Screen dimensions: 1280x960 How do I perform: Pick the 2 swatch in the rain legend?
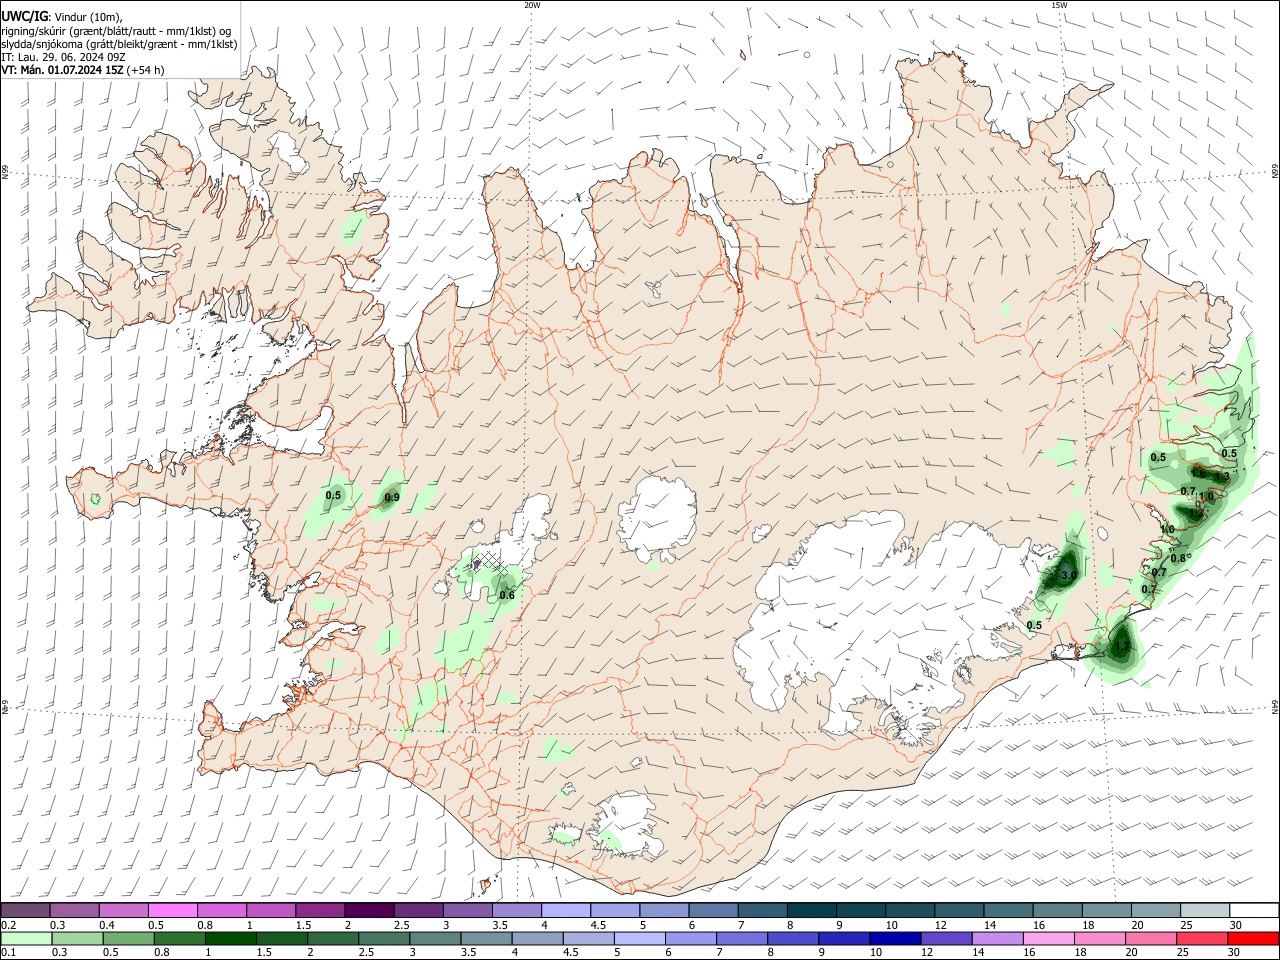tap(334, 938)
